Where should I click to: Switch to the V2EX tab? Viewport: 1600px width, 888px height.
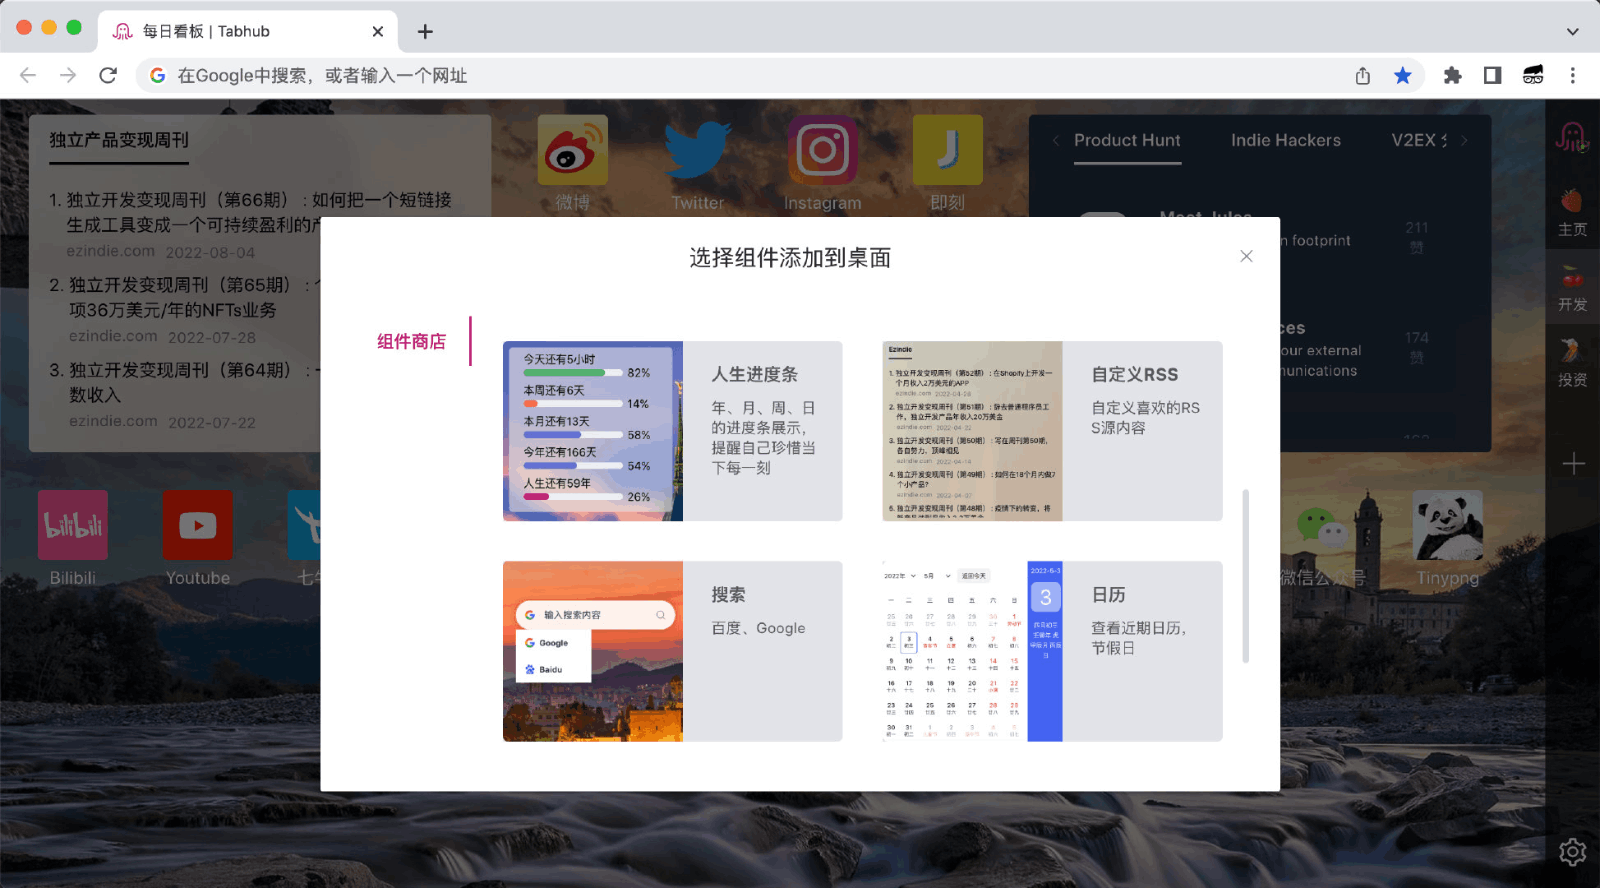pos(1418,140)
